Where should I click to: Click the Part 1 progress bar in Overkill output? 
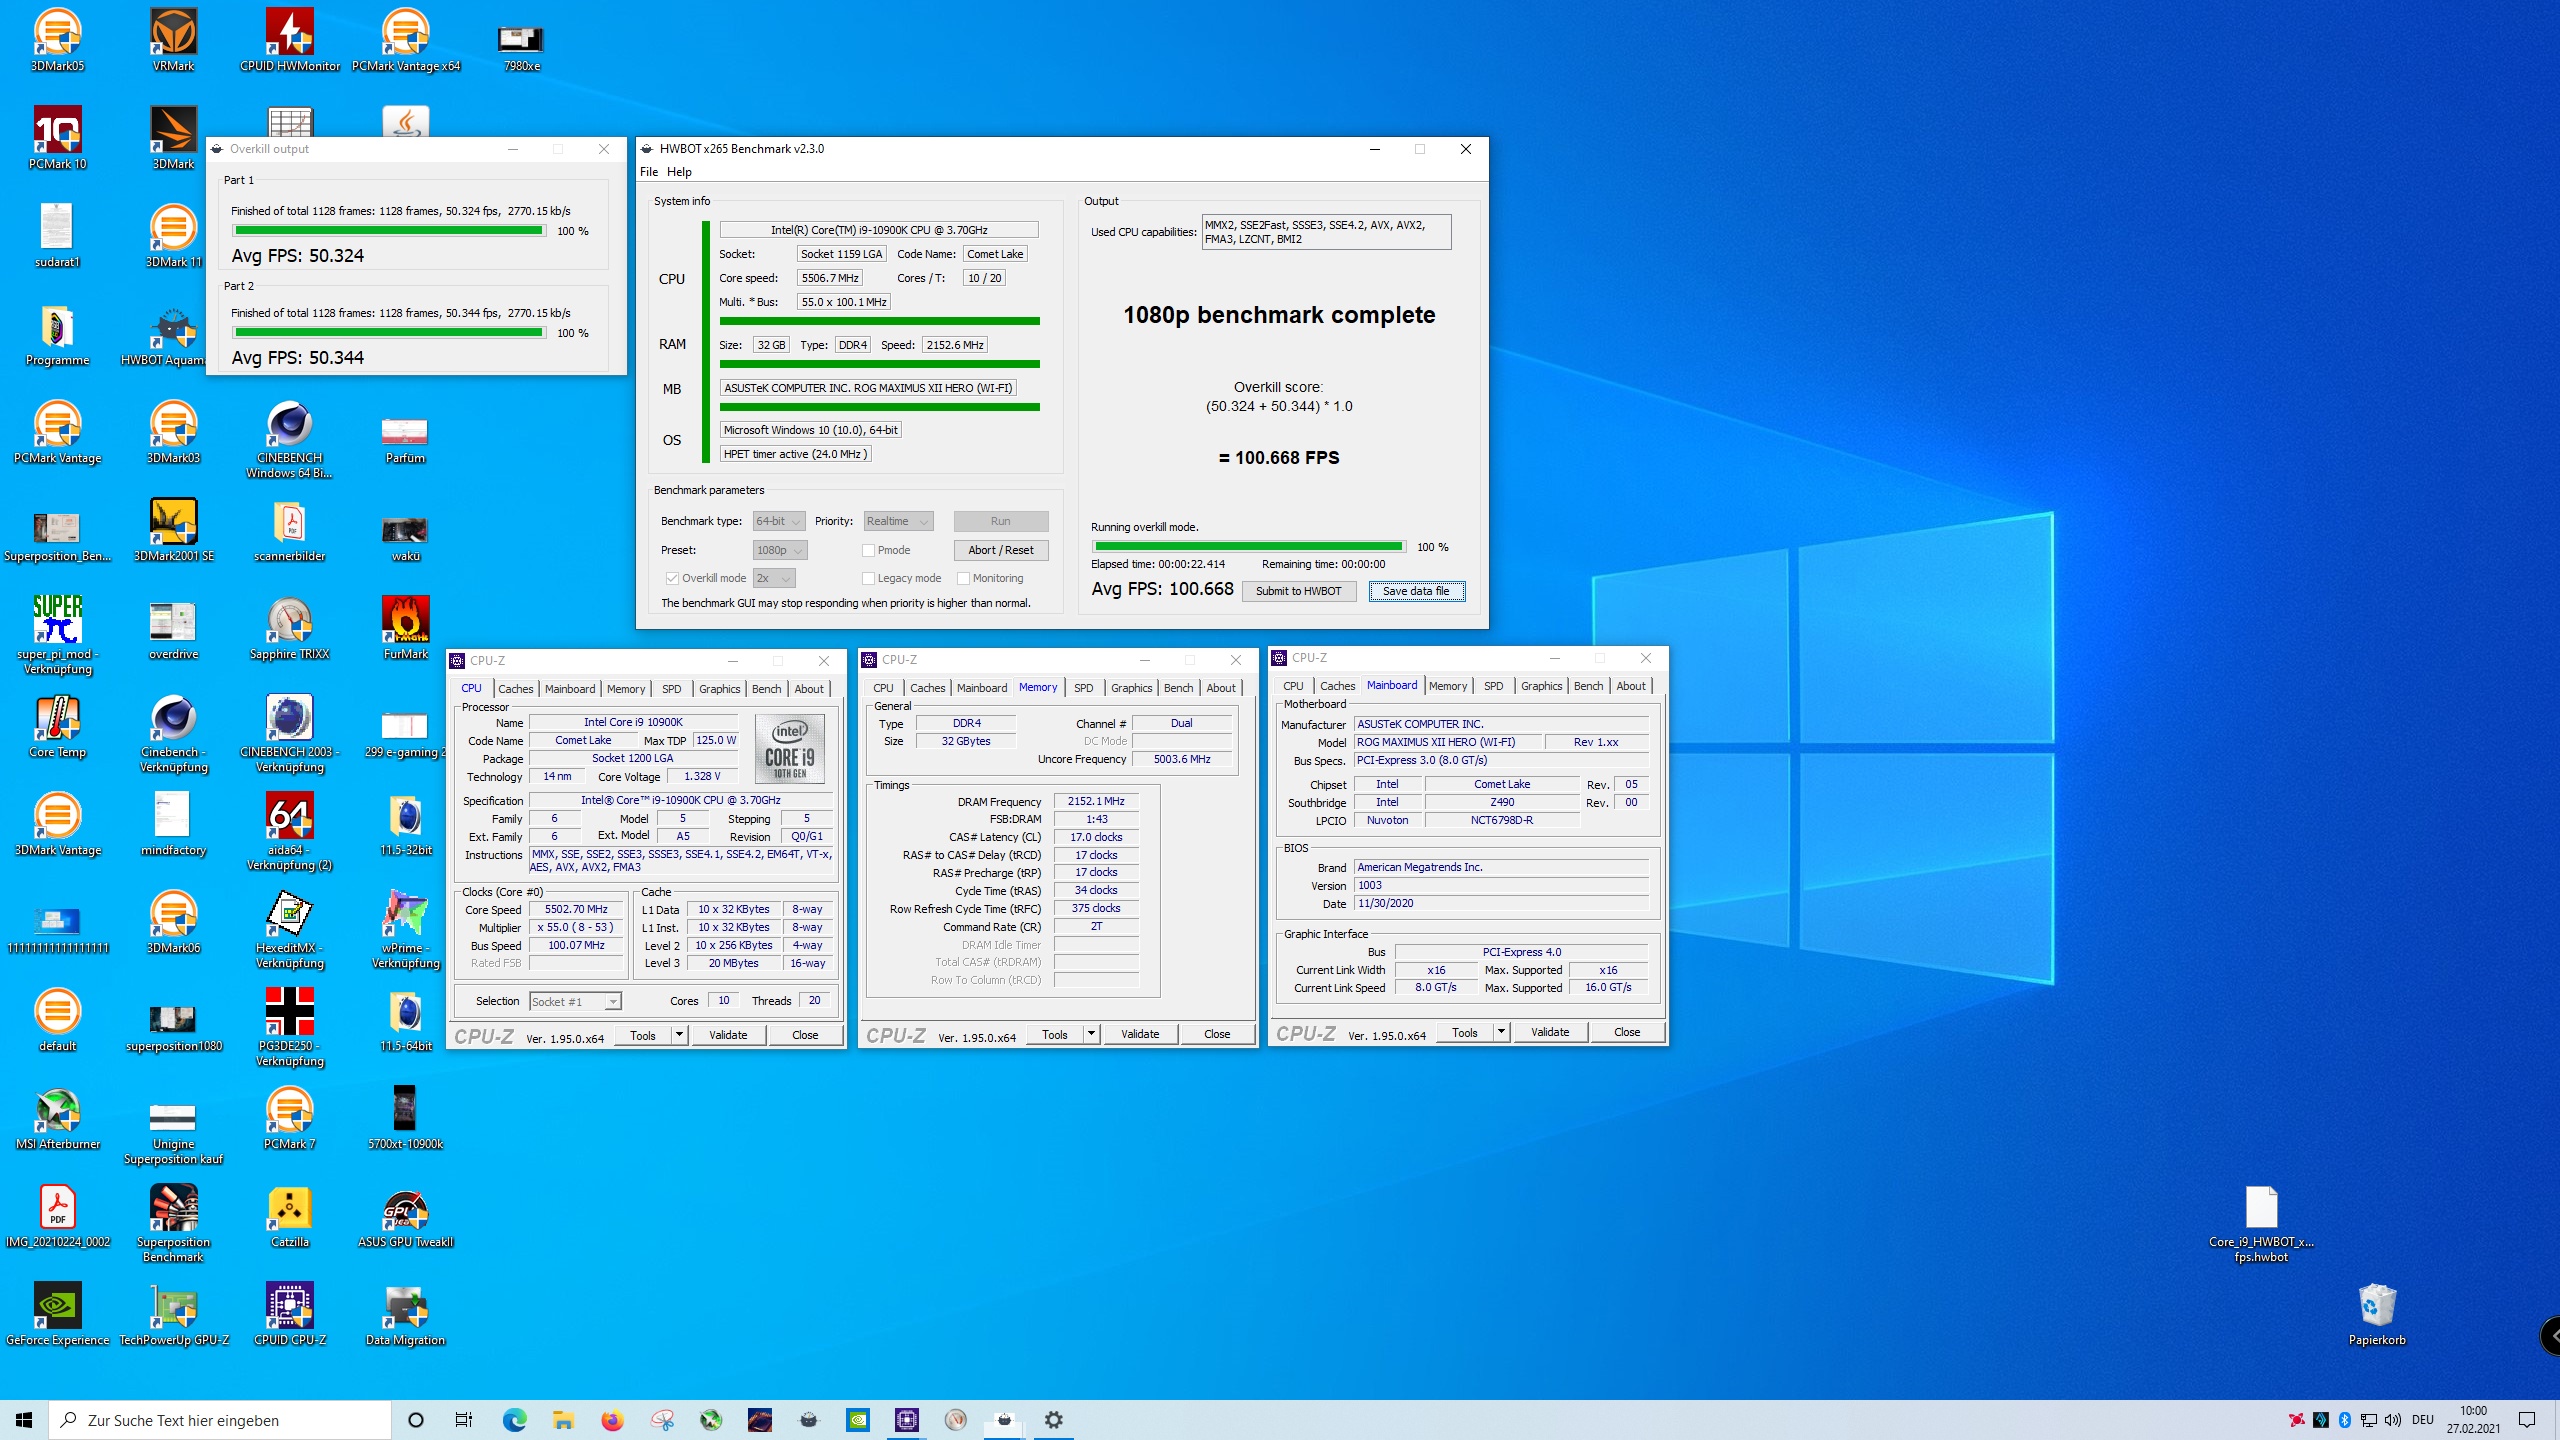click(x=388, y=231)
